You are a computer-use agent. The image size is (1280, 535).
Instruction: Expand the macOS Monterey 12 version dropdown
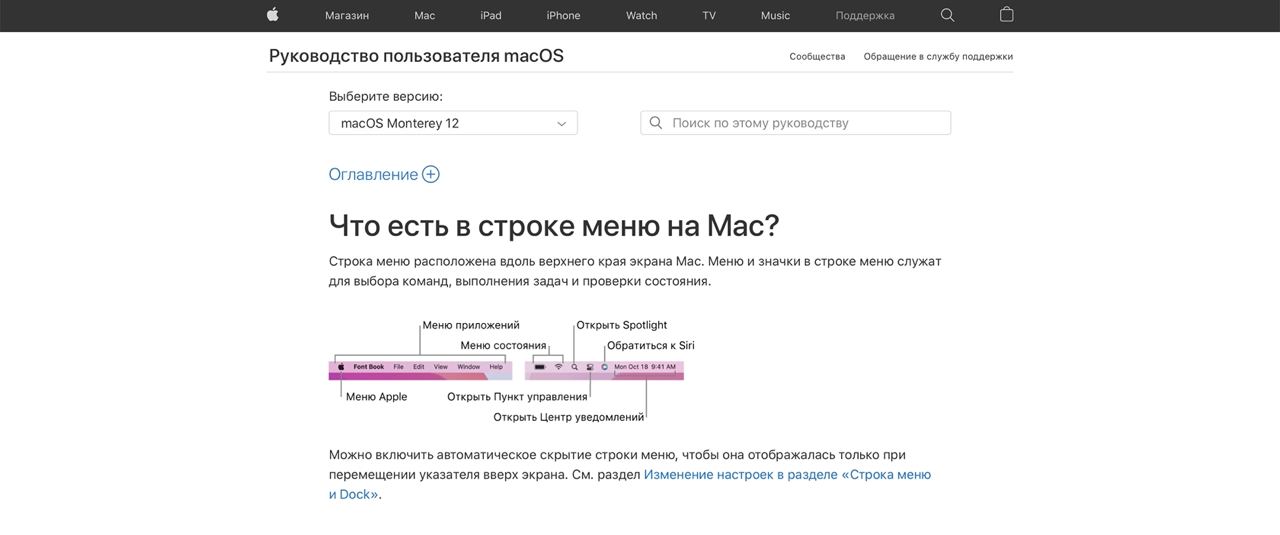point(453,123)
